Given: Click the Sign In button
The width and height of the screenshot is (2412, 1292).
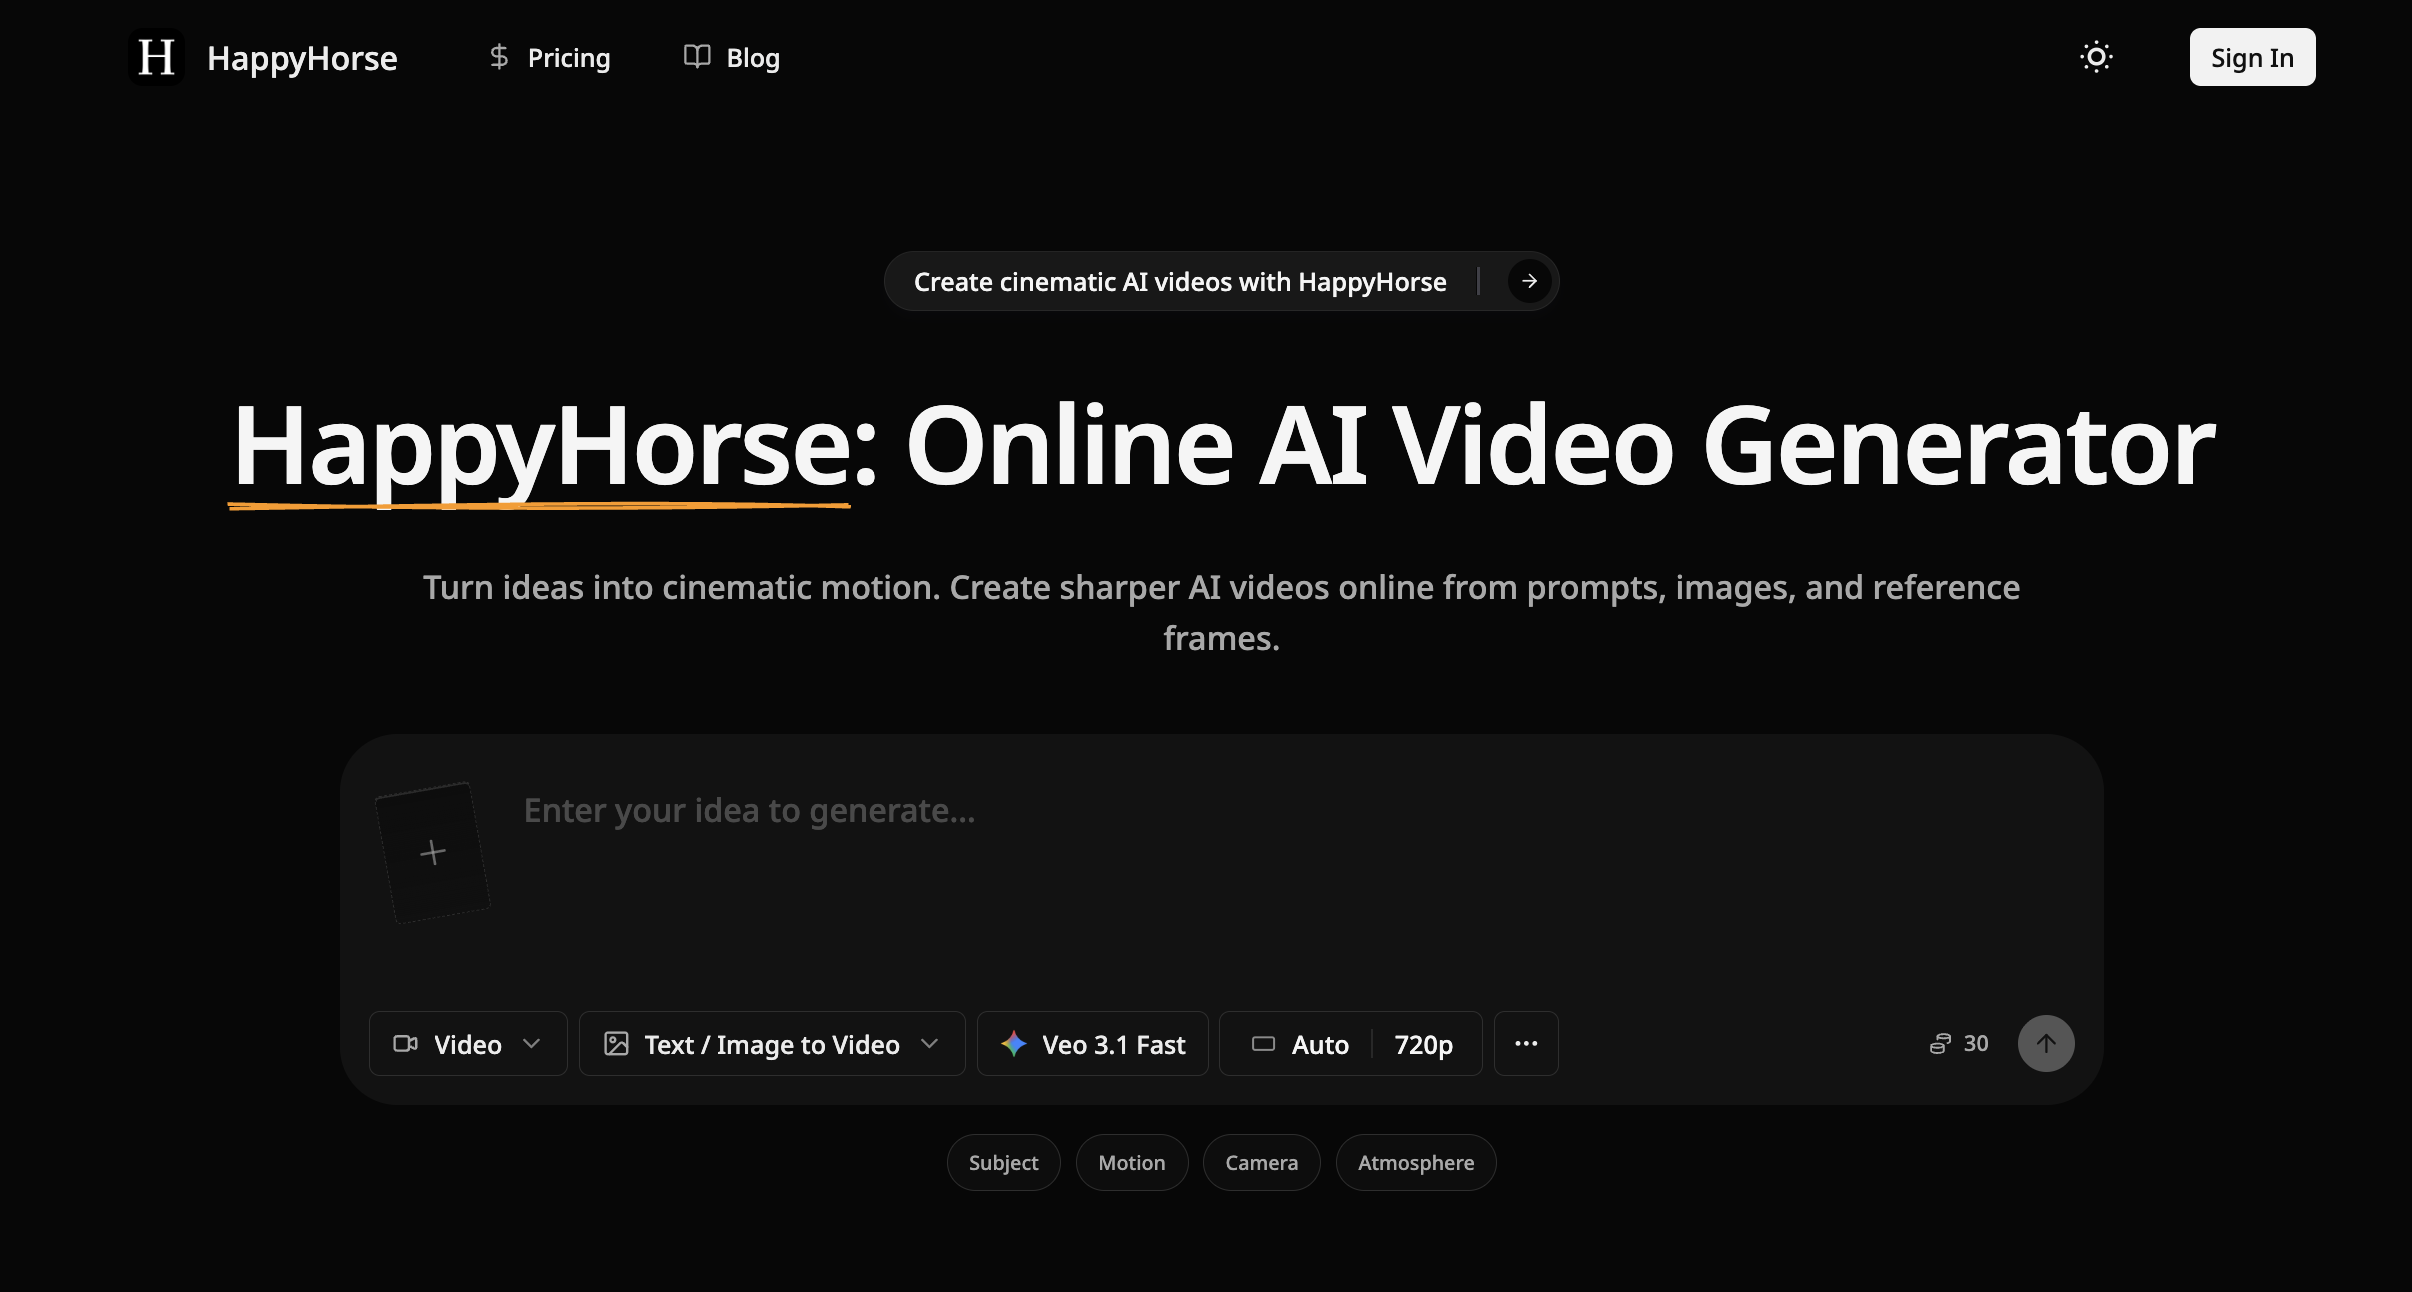Looking at the screenshot, I should pyautogui.click(x=2251, y=57).
